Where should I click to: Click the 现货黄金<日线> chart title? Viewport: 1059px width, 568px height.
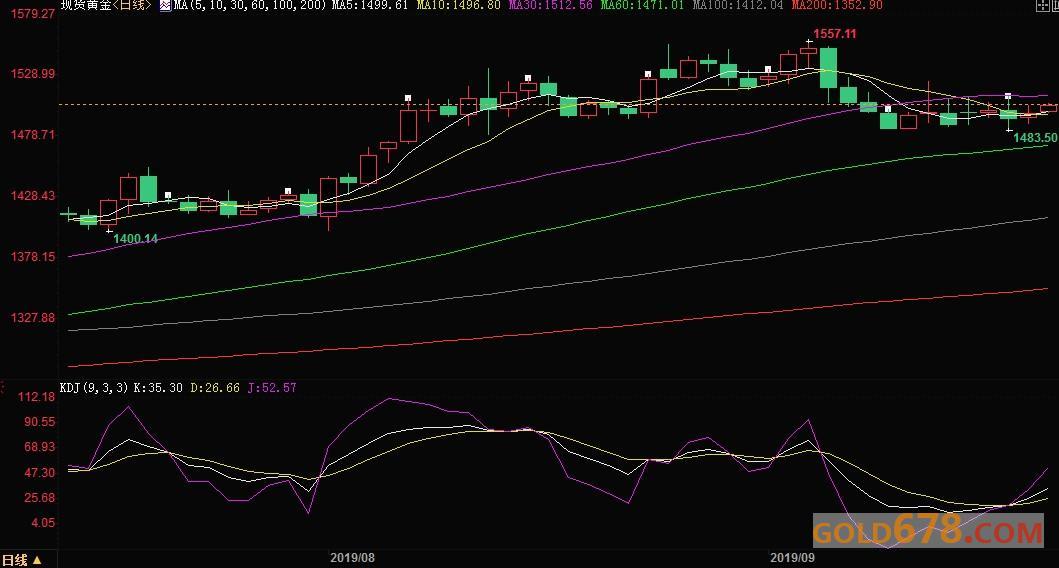pos(106,5)
